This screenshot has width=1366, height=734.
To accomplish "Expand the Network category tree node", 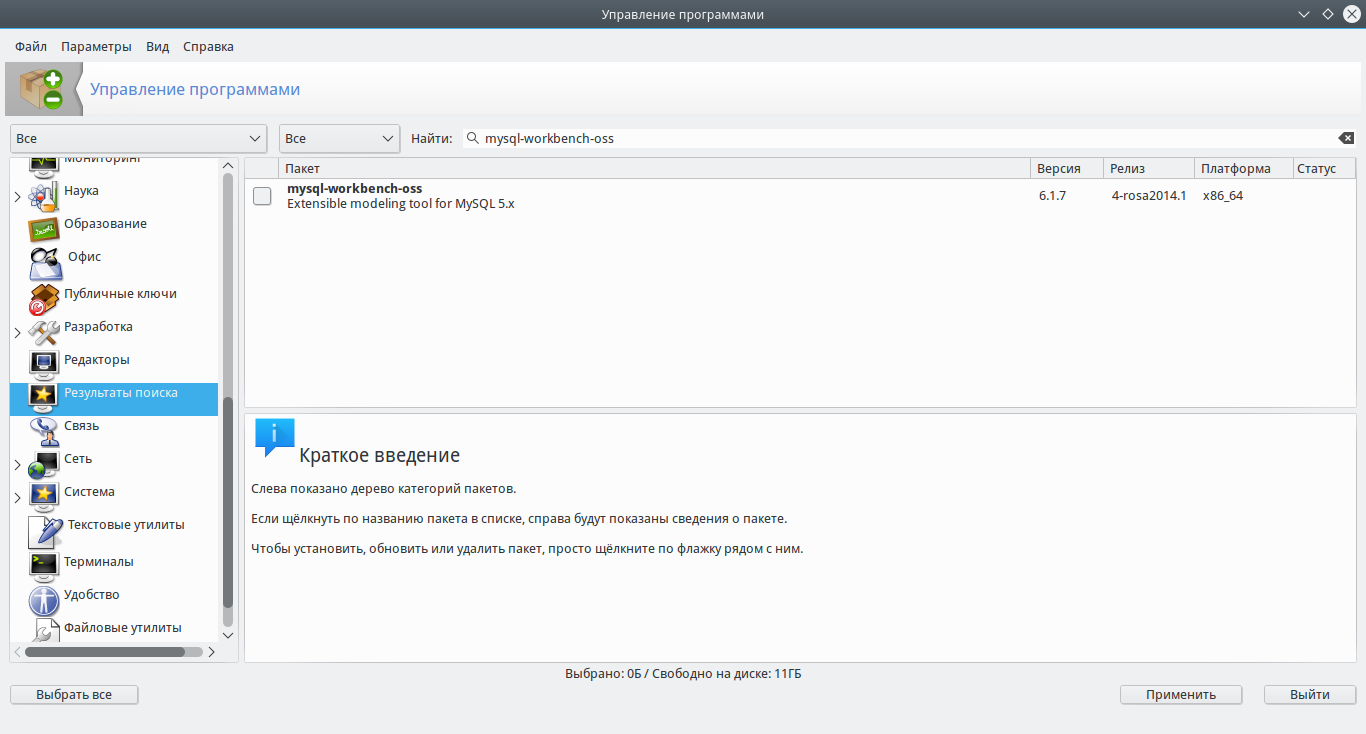I will [x=17, y=465].
